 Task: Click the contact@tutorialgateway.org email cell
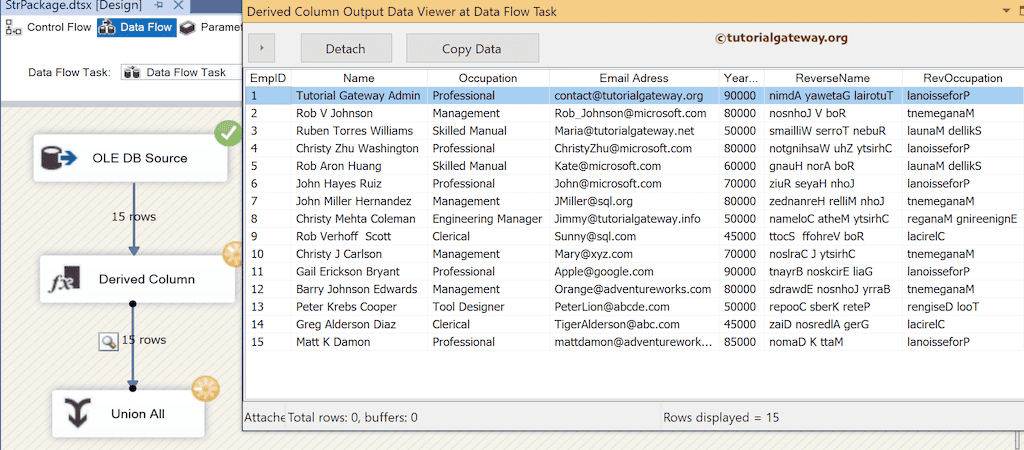(x=633, y=95)
